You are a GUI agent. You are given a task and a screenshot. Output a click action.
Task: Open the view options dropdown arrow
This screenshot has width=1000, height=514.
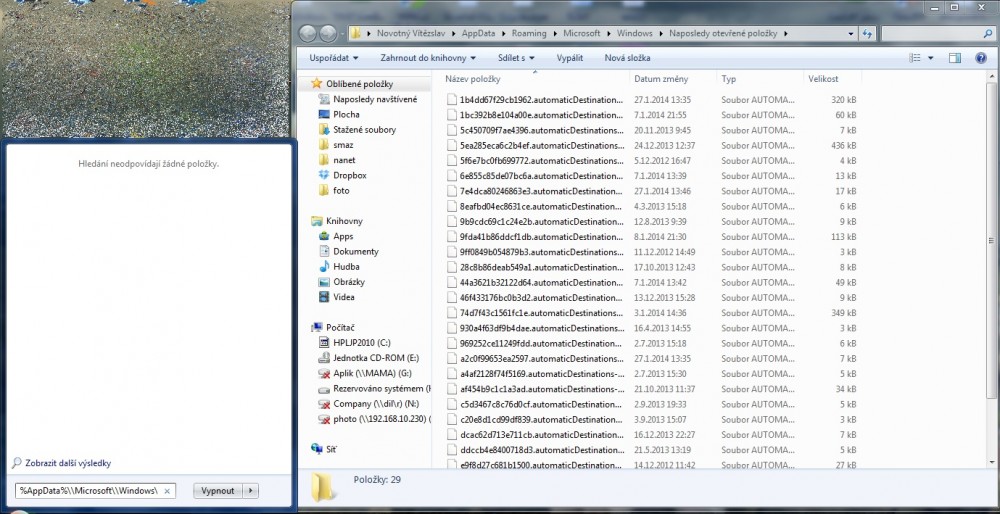pos(932,58)
